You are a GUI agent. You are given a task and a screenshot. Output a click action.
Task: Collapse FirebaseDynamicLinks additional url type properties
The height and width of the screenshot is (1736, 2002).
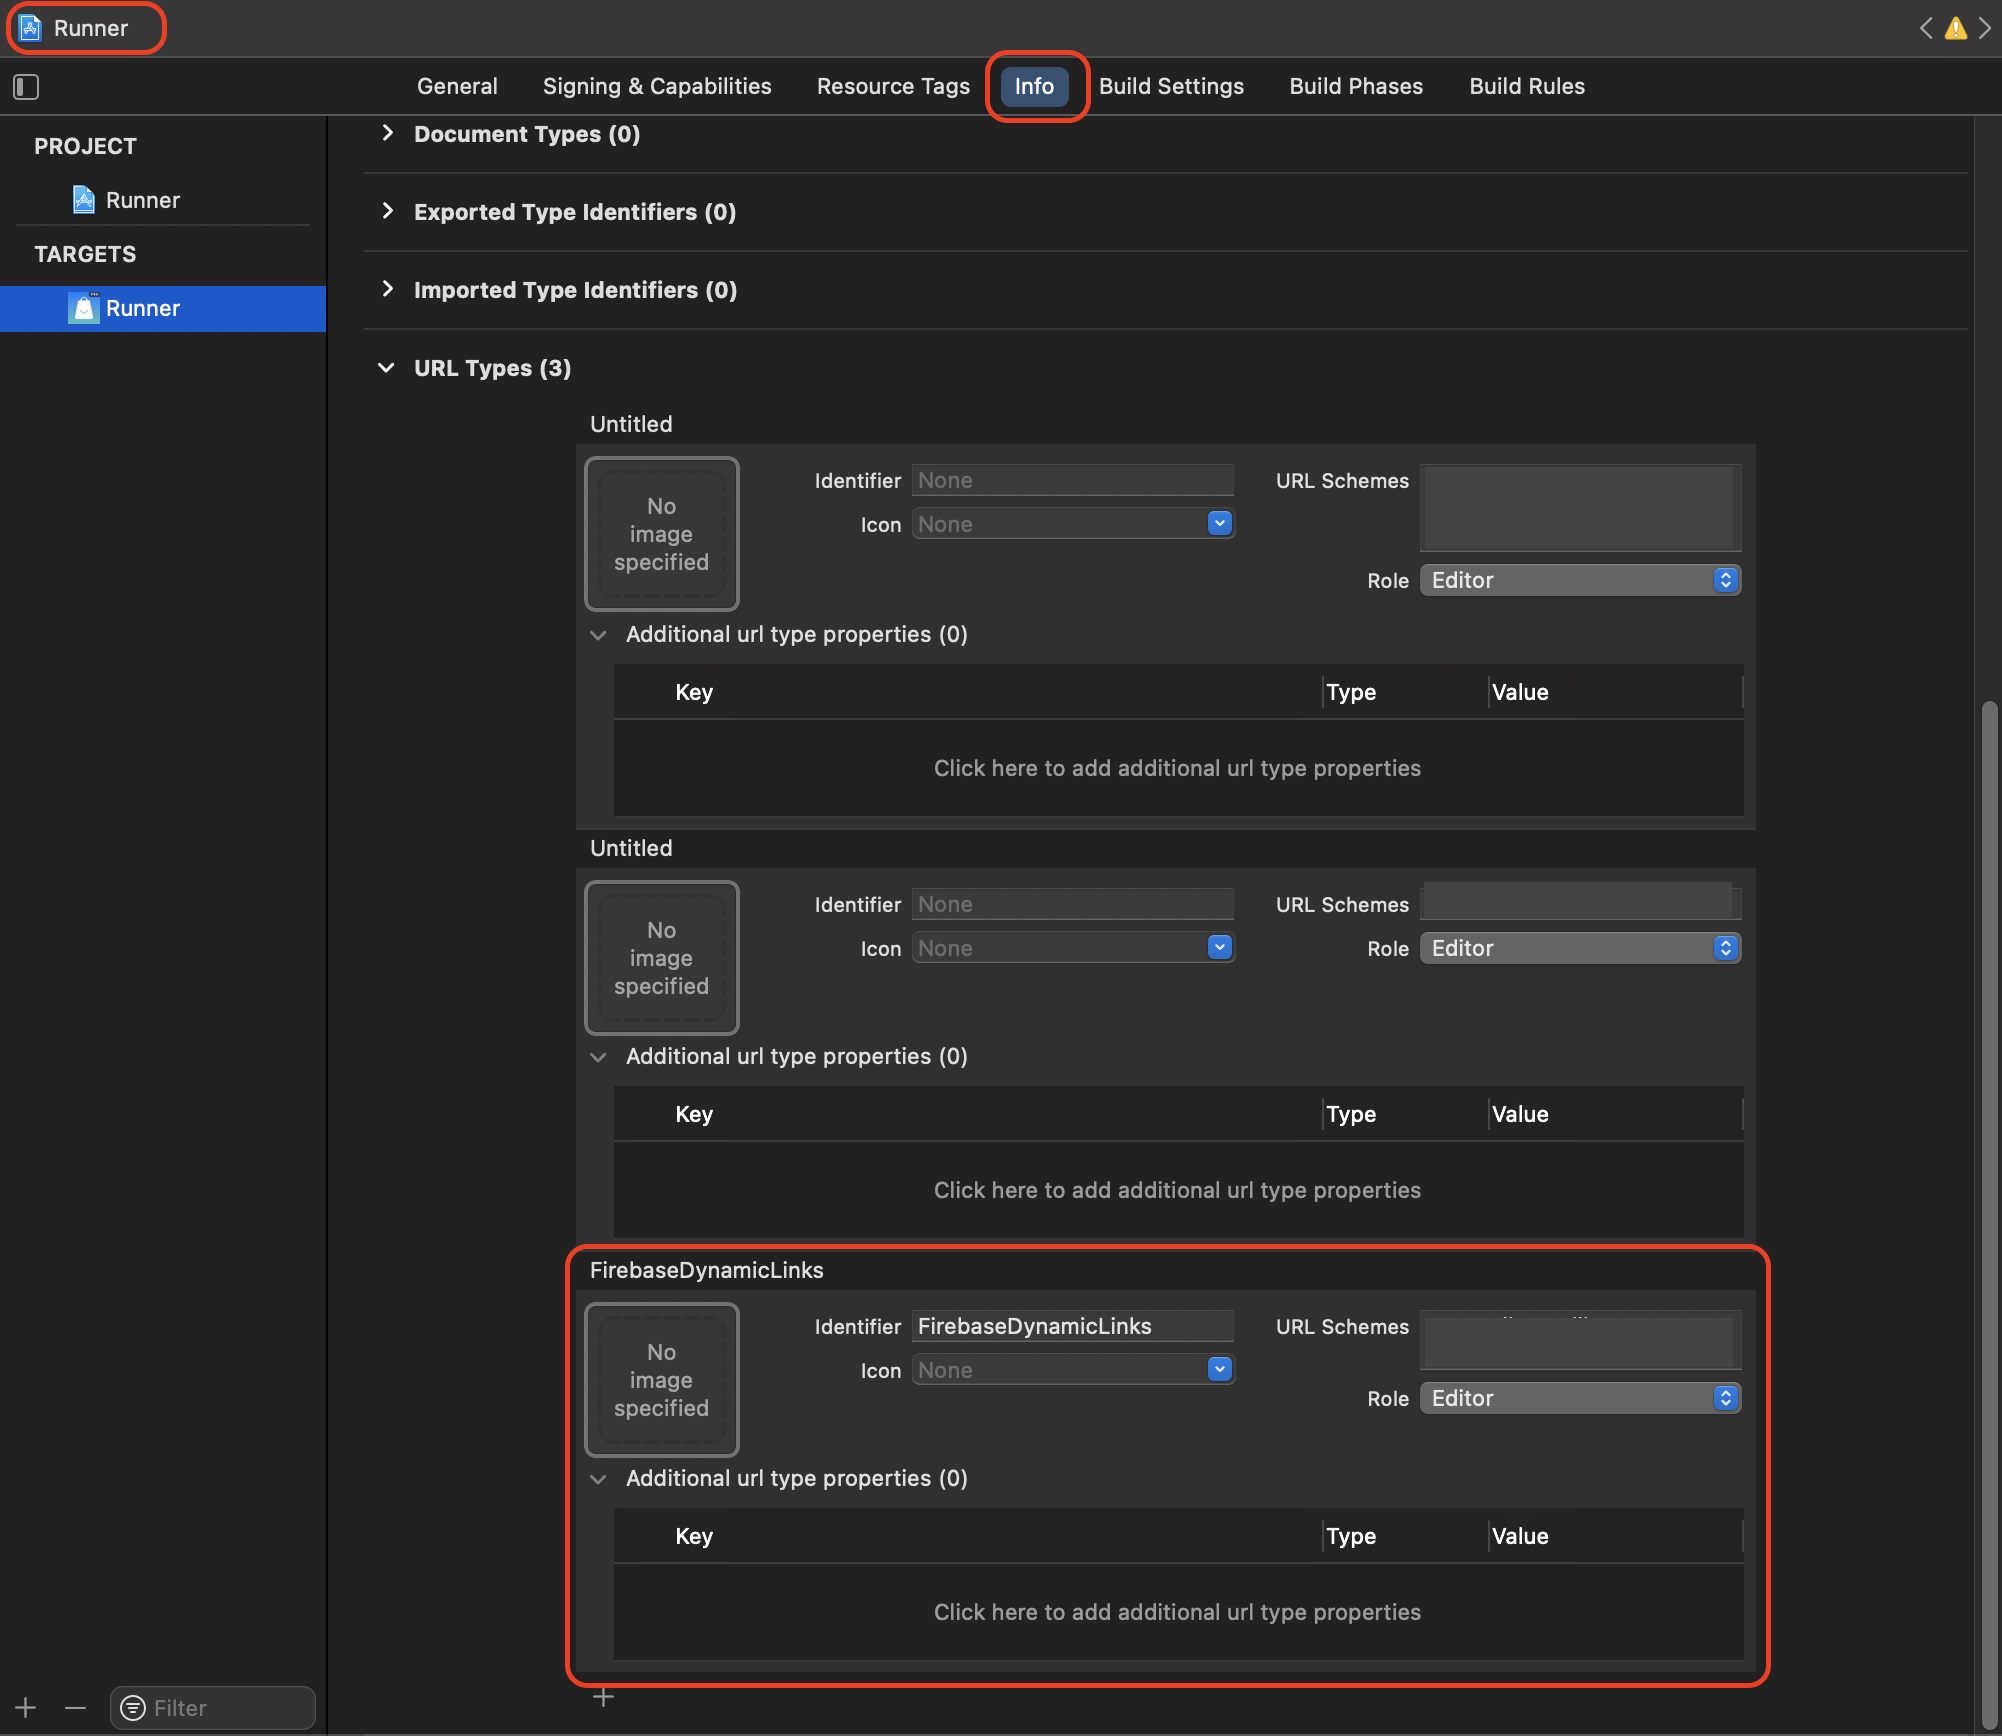(x=598, y=1479)
